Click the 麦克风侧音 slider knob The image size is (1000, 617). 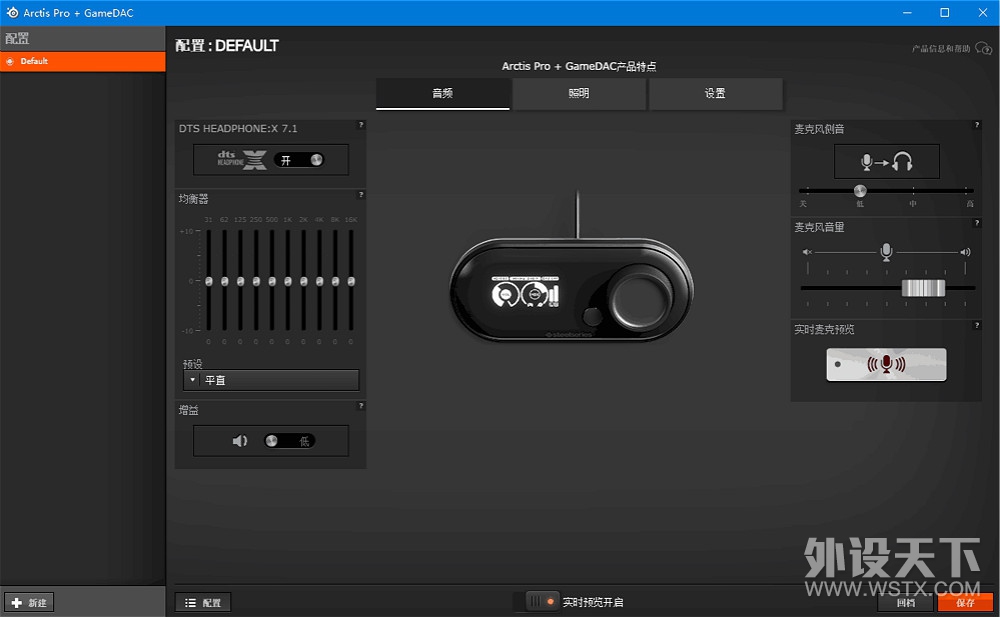coord(860,190)
